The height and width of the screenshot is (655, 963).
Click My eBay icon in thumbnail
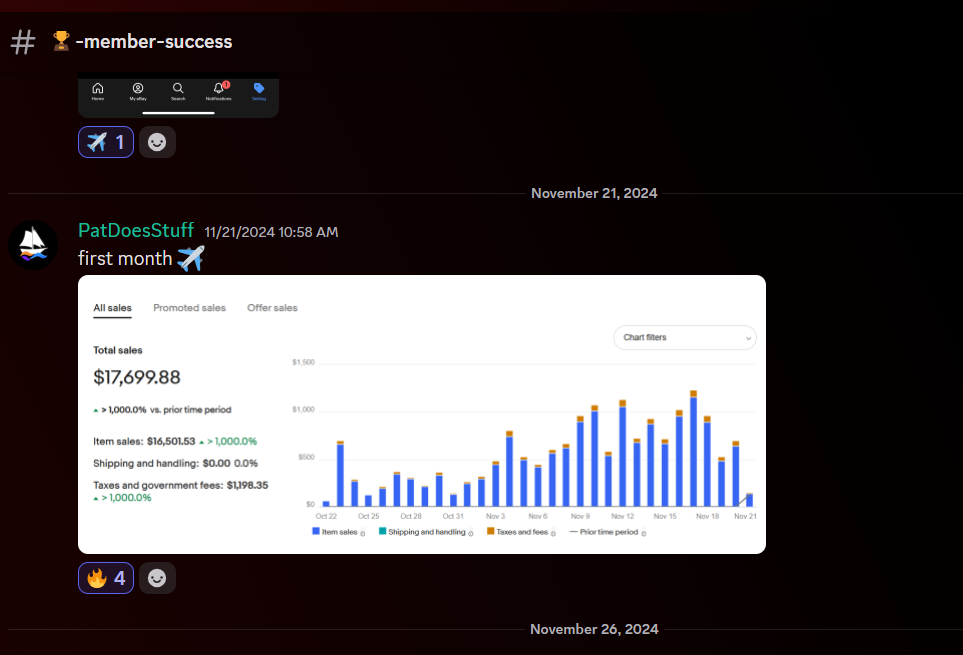pos(138,91)
